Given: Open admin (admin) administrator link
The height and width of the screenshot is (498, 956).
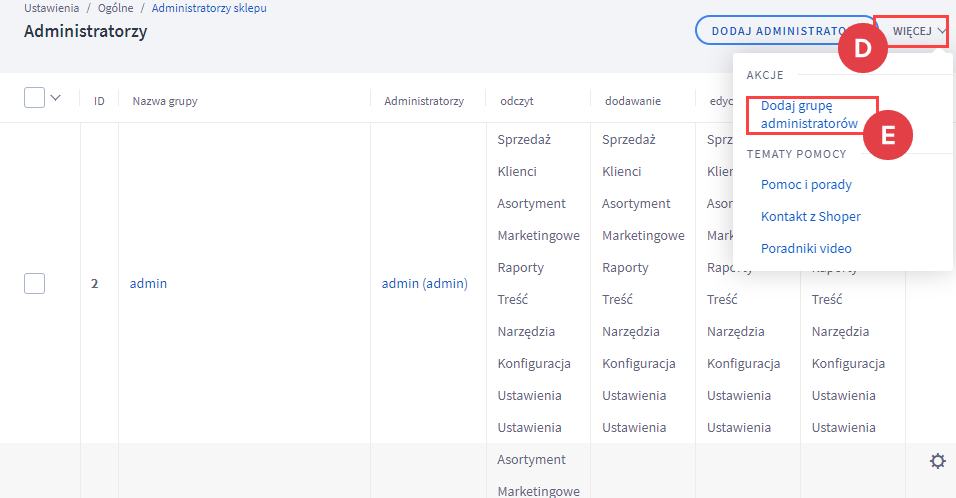Looking at the screenshot, I should point(424,283).
